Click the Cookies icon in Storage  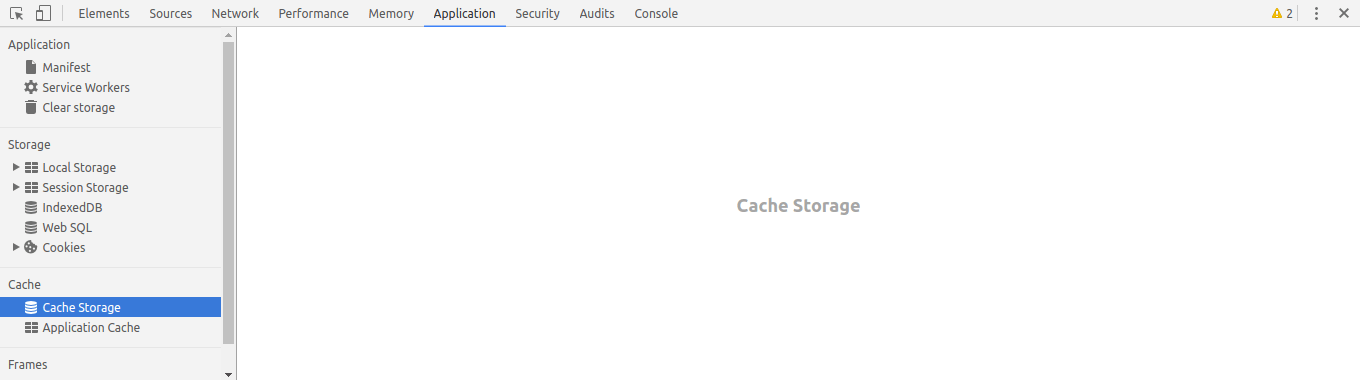pos(31,247)
